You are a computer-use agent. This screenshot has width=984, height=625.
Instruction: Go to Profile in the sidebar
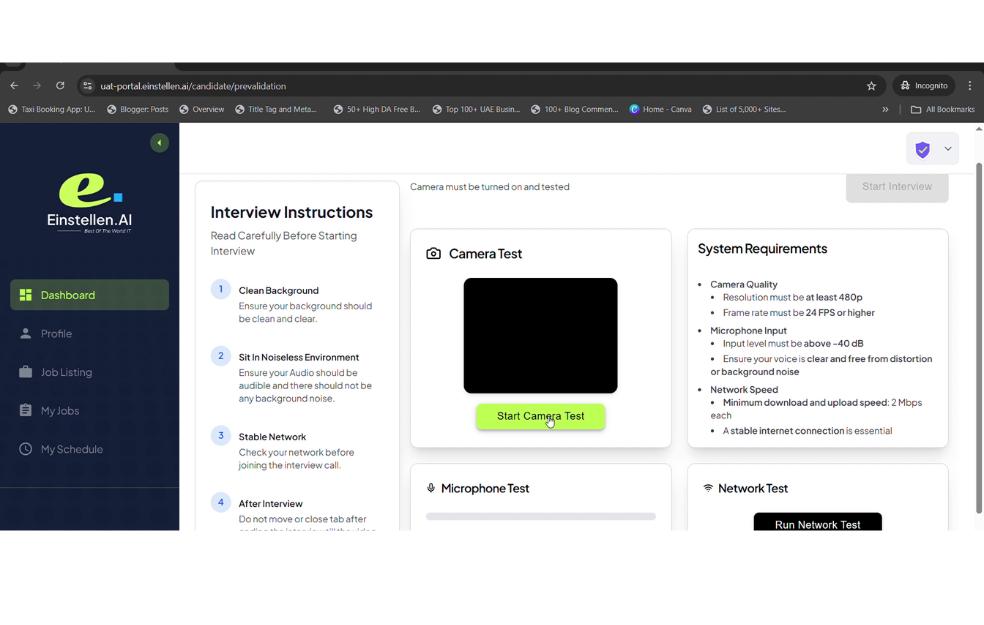coord(56,334)
